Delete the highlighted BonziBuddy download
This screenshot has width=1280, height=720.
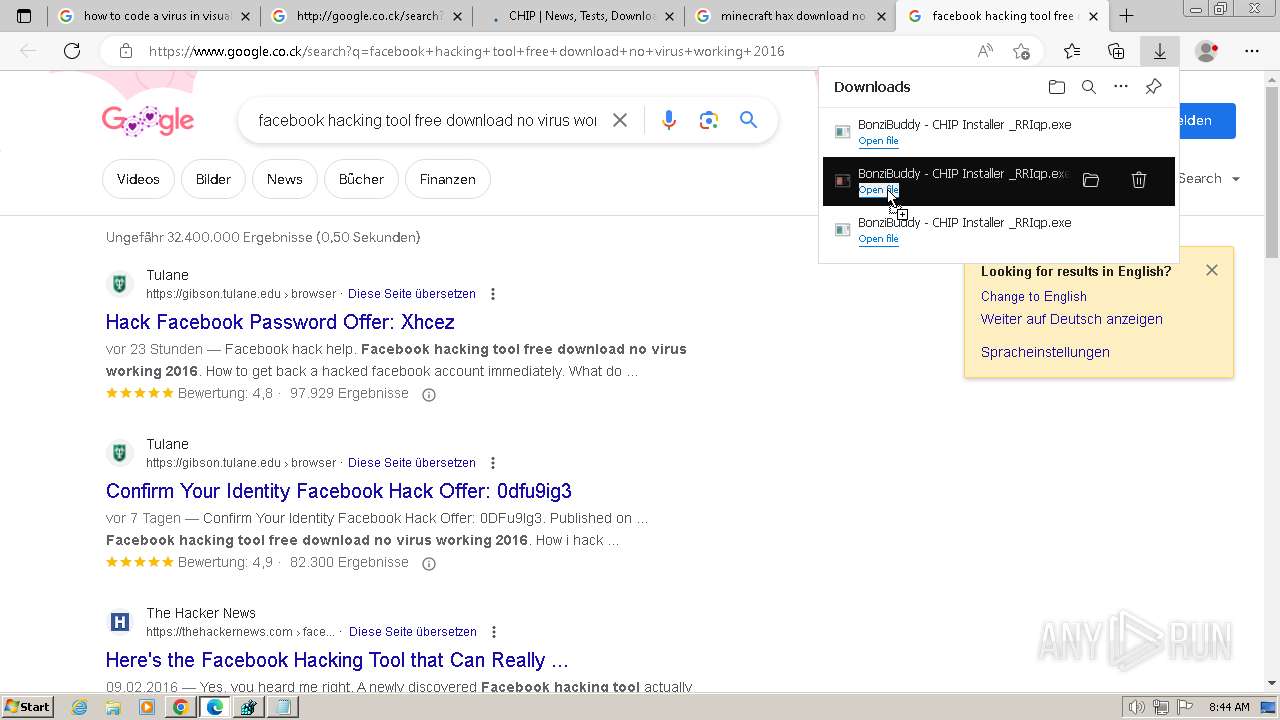point(1139,180)
